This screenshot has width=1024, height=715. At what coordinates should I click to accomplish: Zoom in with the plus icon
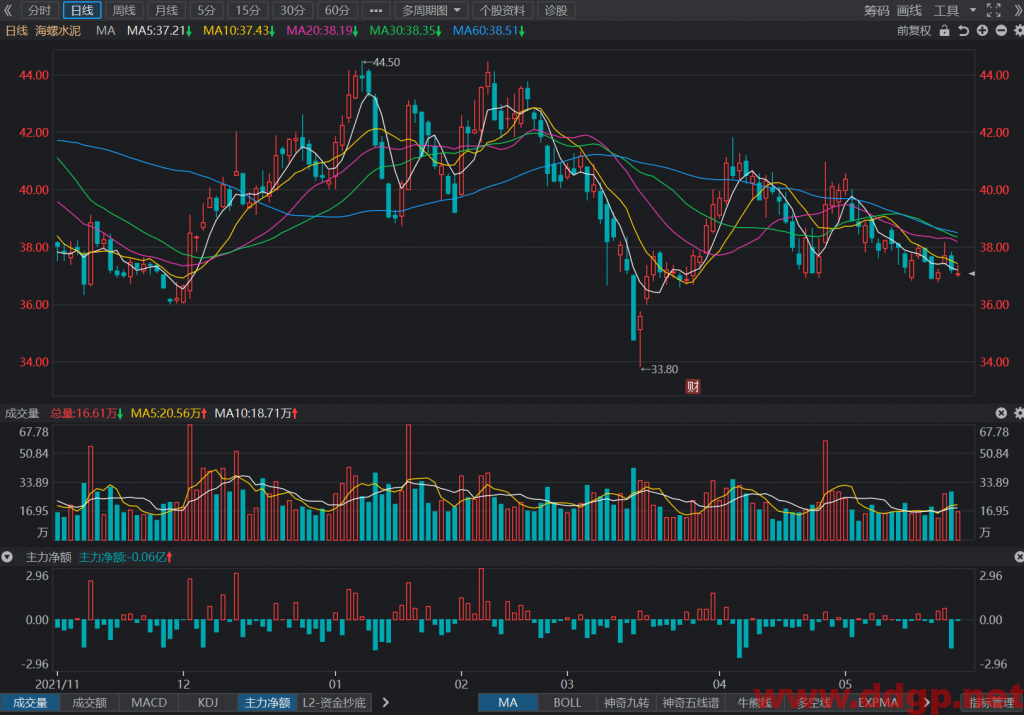[982, 31]
